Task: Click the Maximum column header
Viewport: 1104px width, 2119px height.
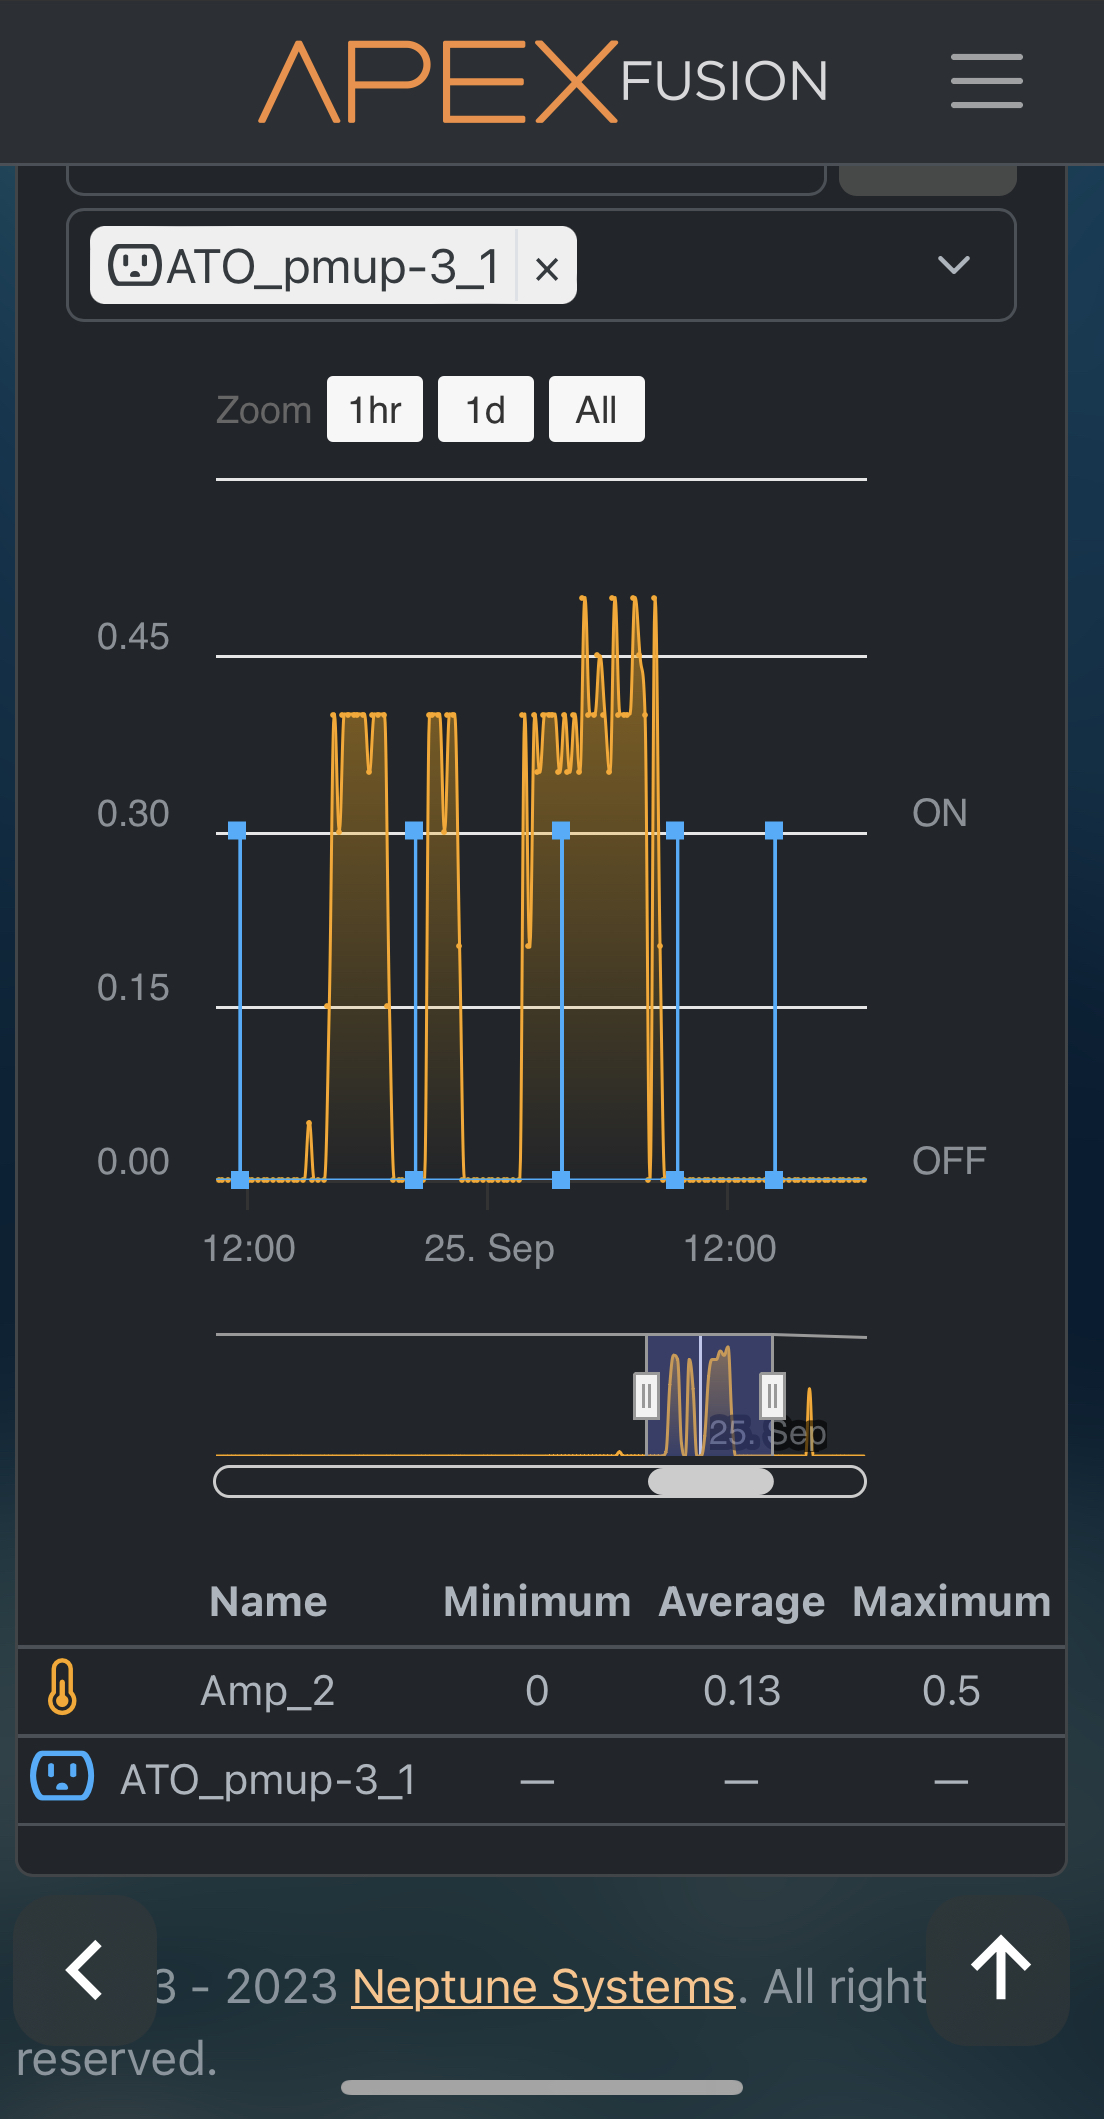Action: [x=950, y=1602]
